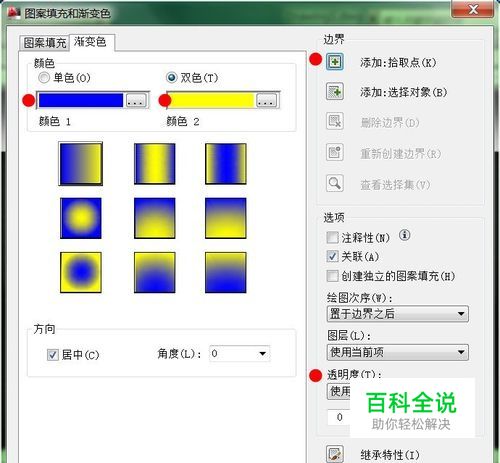Click the Remove Boundaries (删除边界) icon
The width and height of the screenshot is (500, 463).
pyautogui.click(x=335, y=121)
